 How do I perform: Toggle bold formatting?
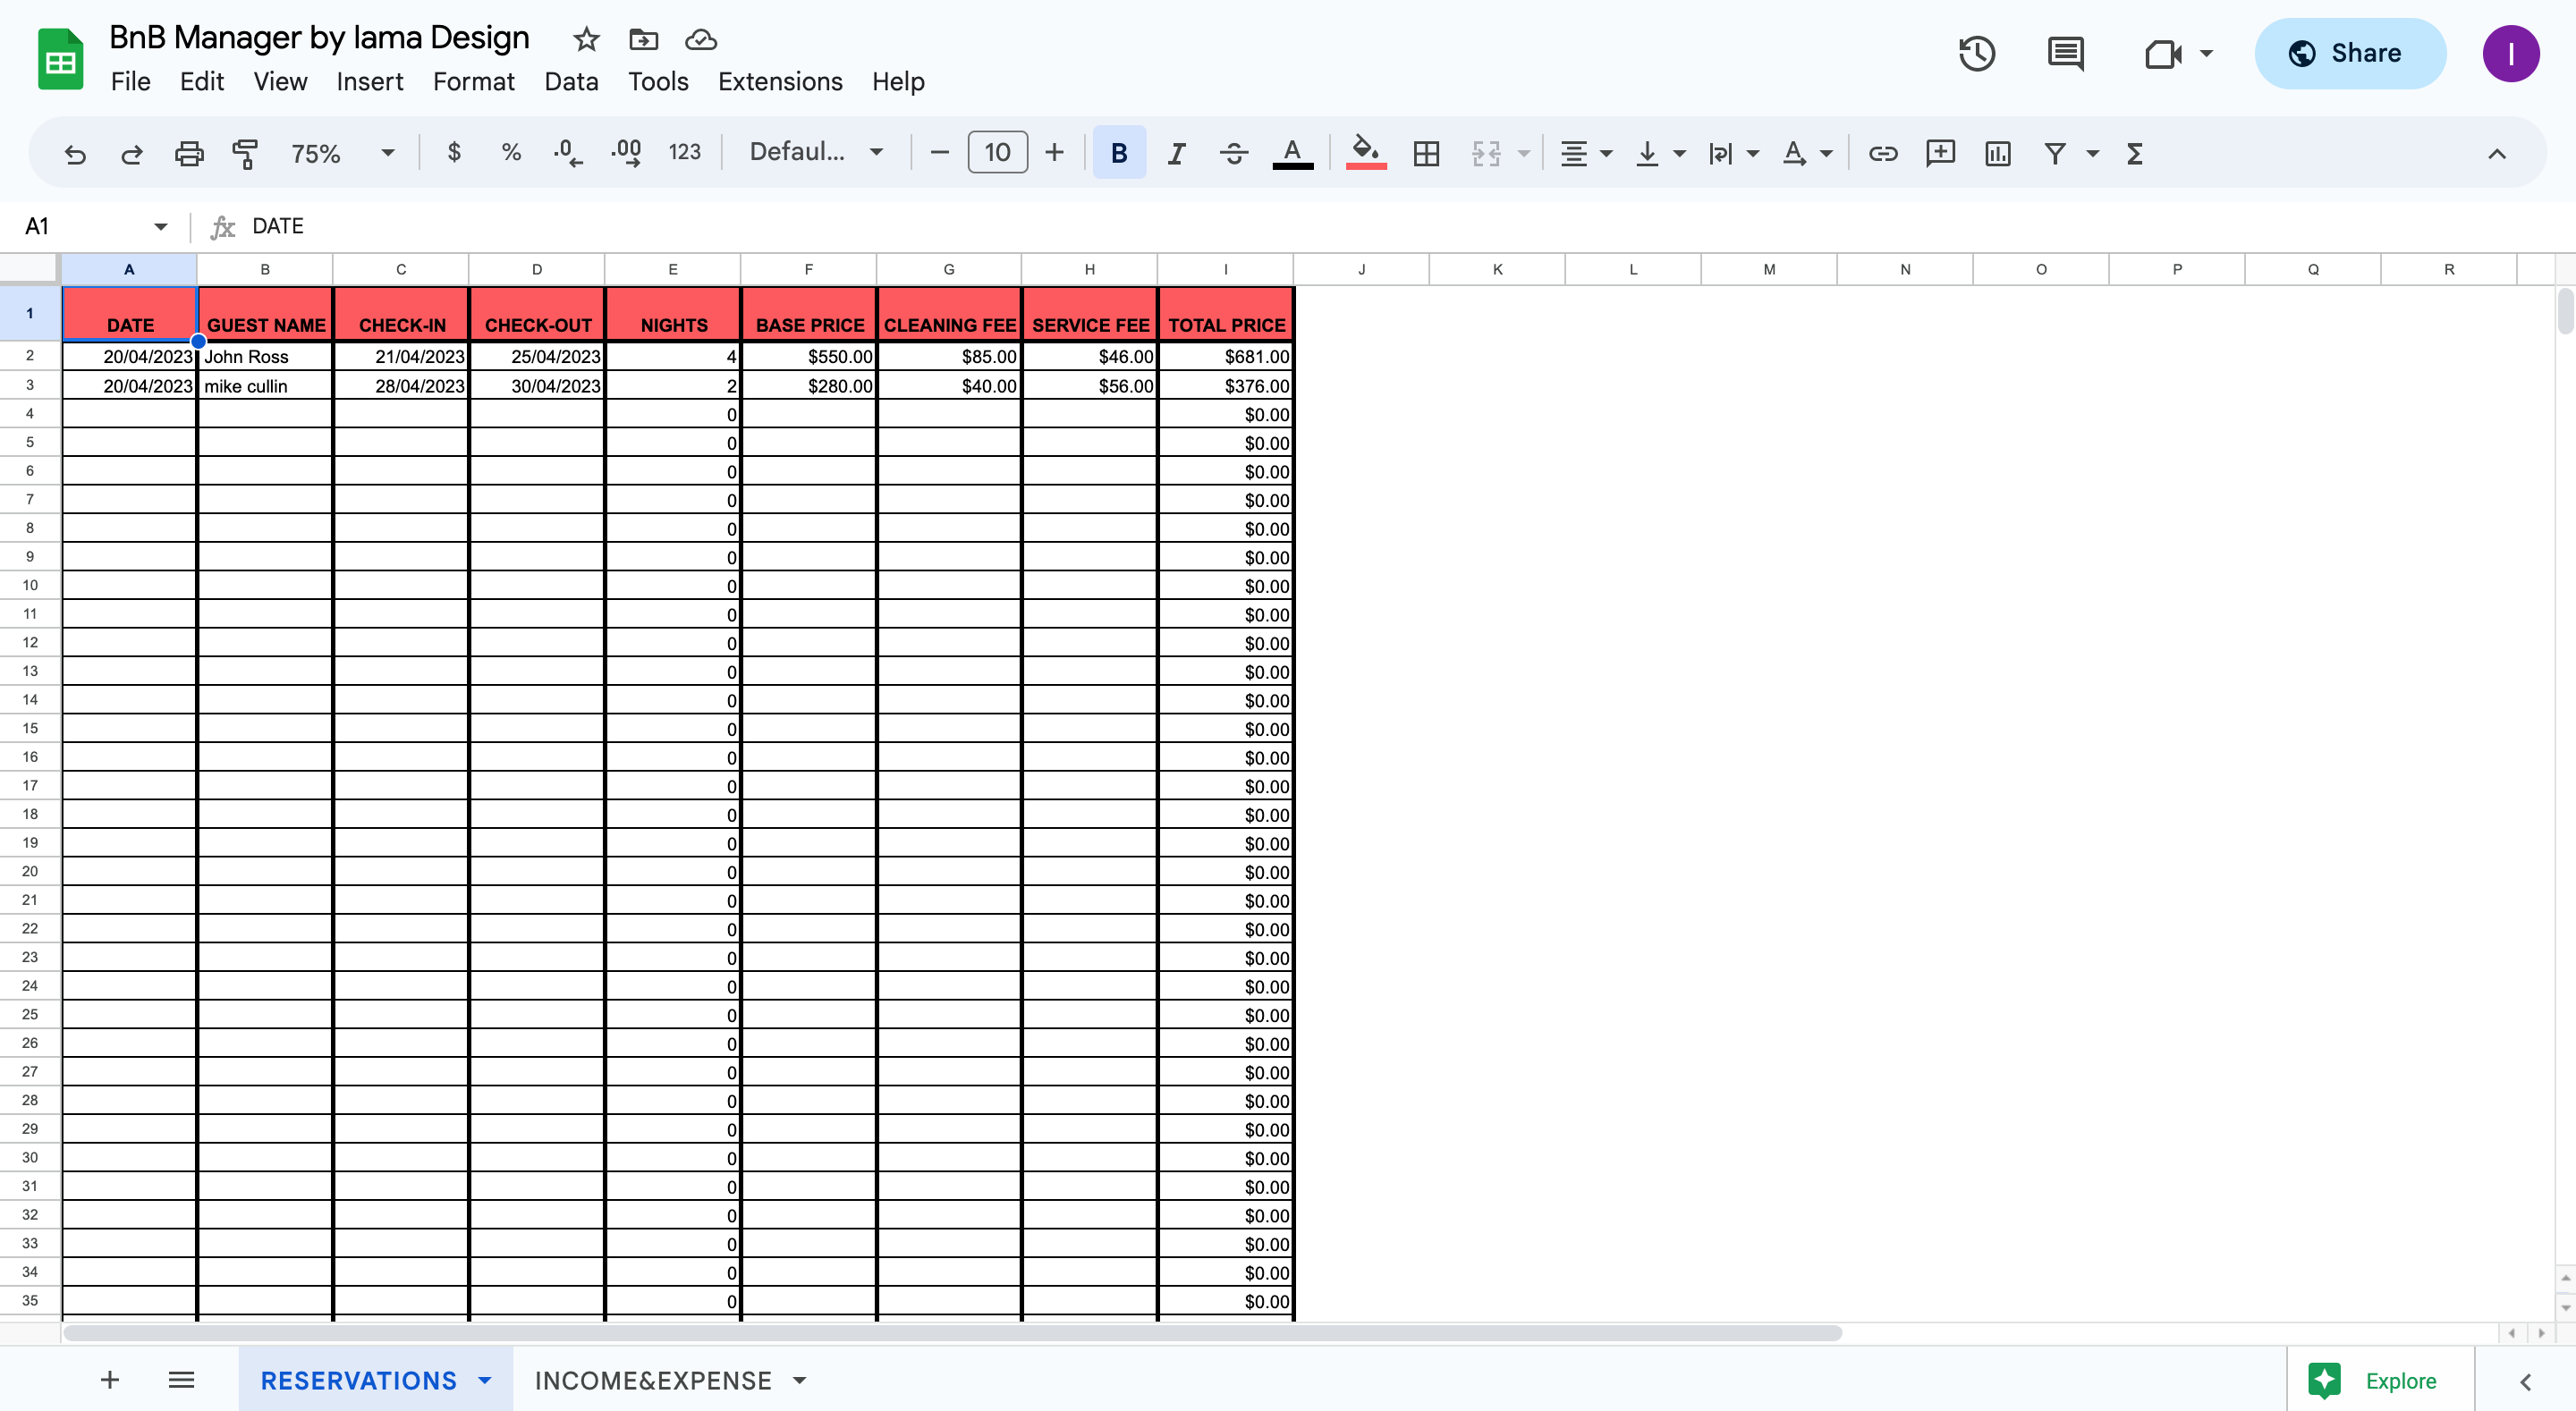(1118, 153)
